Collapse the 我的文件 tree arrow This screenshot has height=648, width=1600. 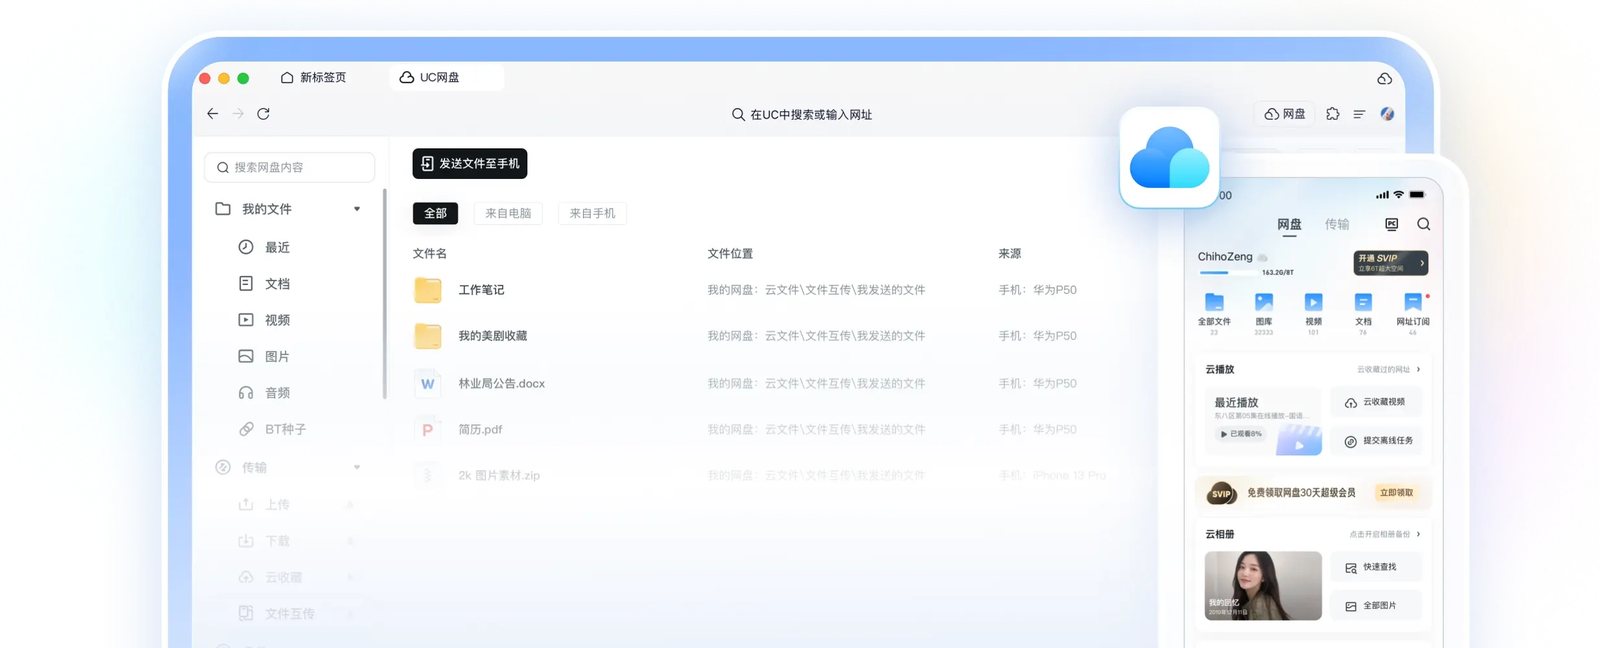click(x=357, y=209)
